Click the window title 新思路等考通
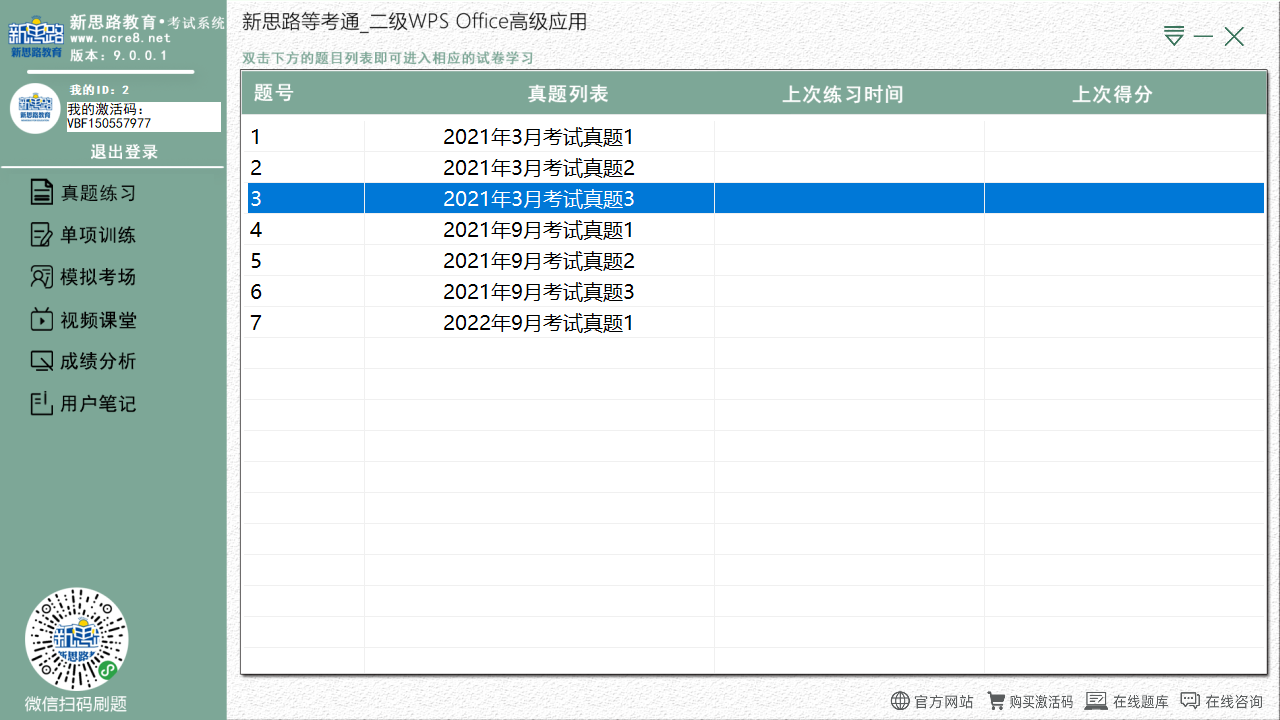Image resolution: width=1280 pixels, height=720 pixels. point(415,21)
